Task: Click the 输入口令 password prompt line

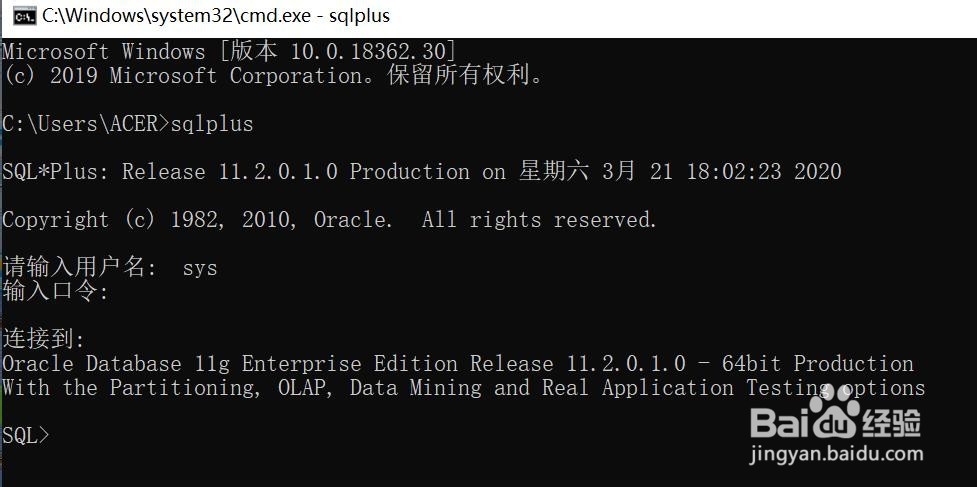Action: [55, 292]
